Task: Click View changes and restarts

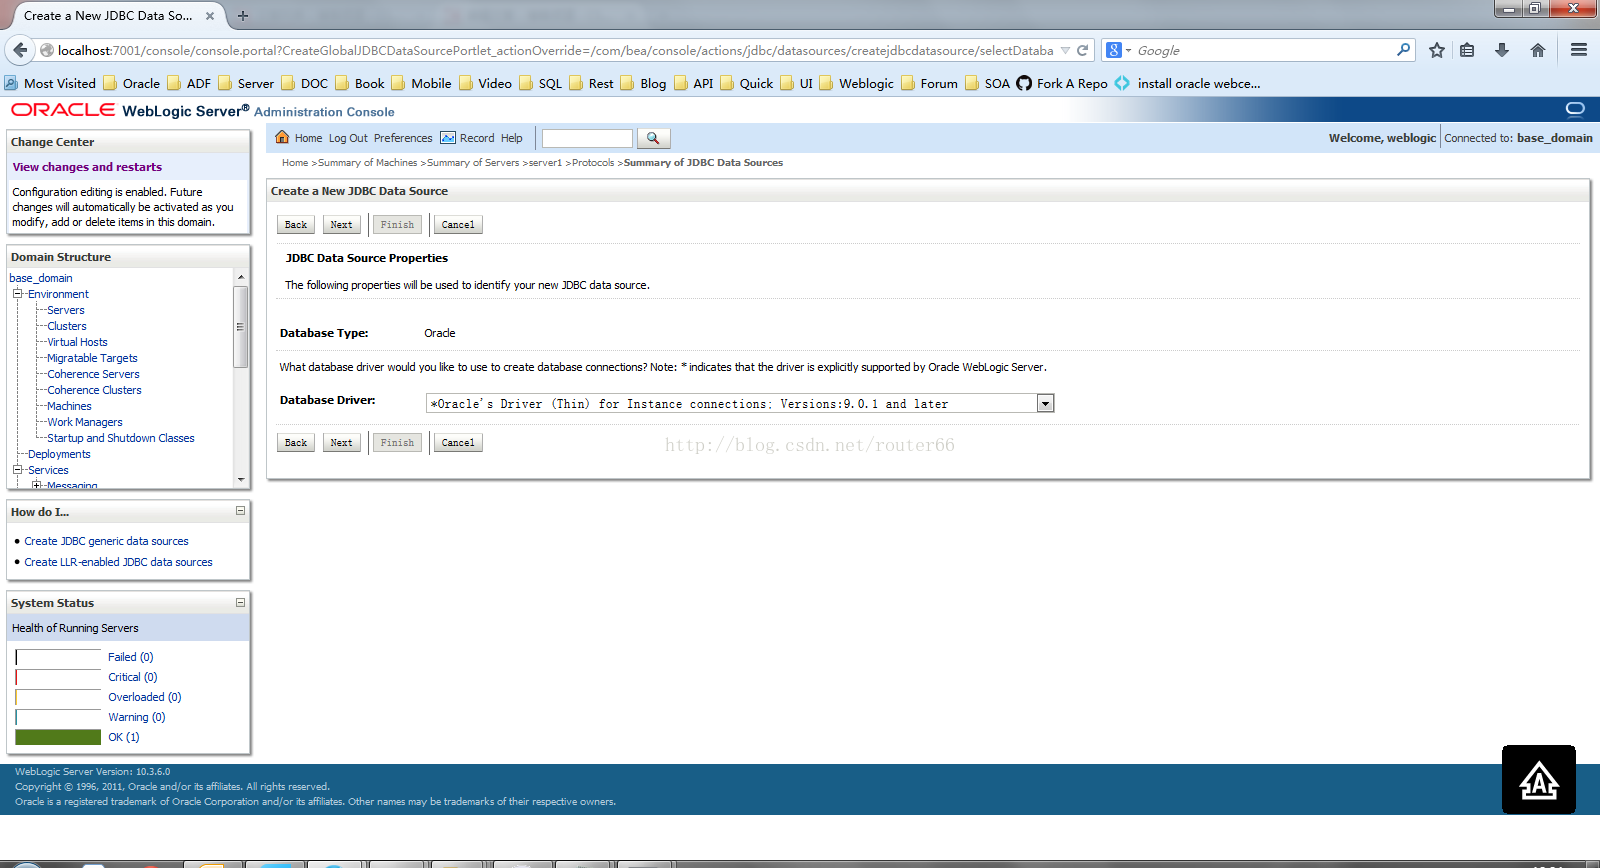Action: [87, 167]
